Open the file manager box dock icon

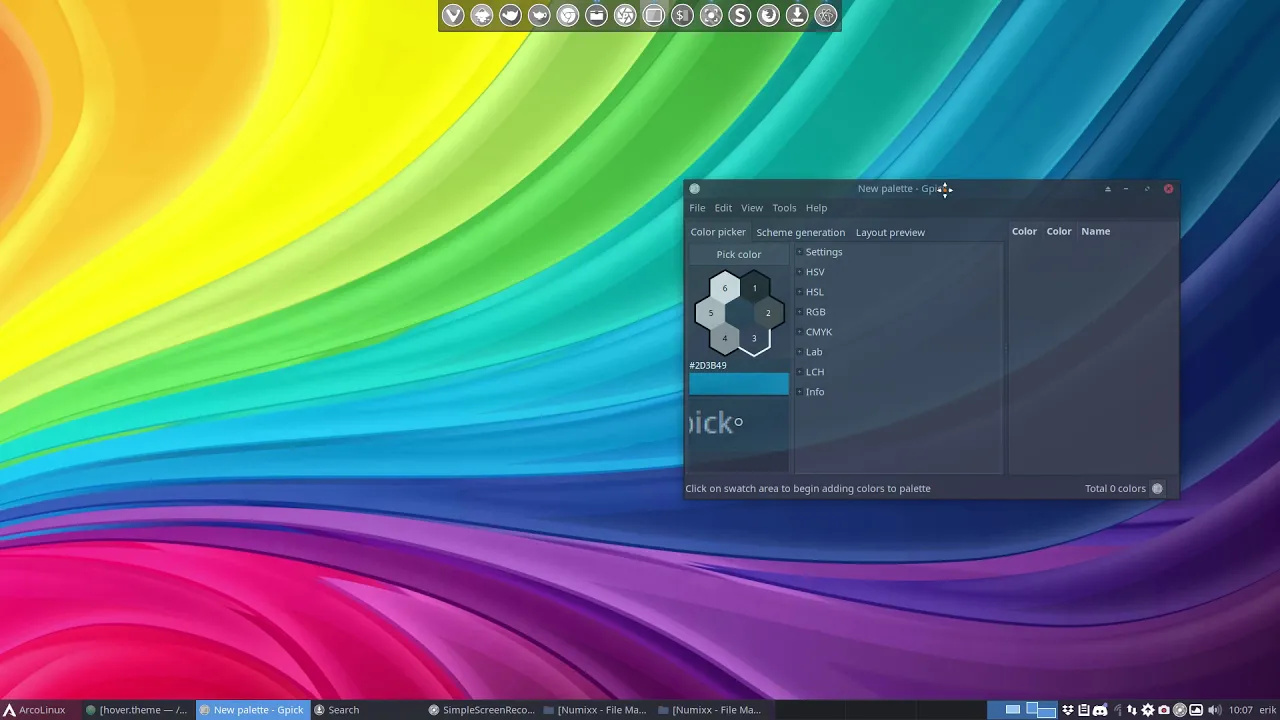596,15
